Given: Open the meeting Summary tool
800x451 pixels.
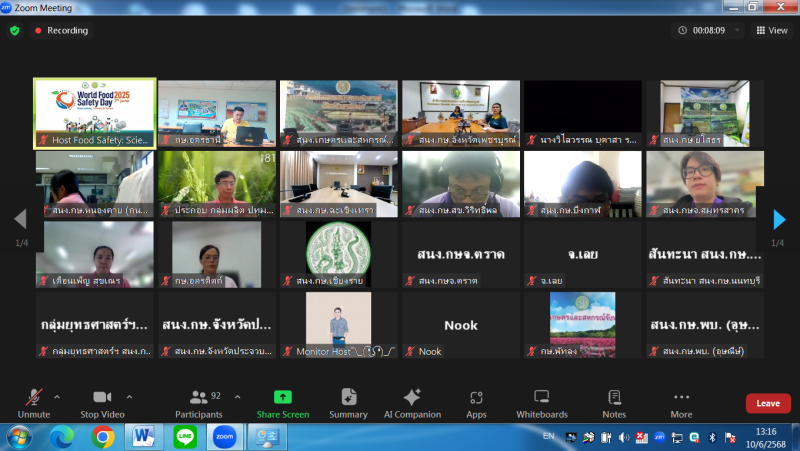Looking at the screenshot, I should [348, 397].
